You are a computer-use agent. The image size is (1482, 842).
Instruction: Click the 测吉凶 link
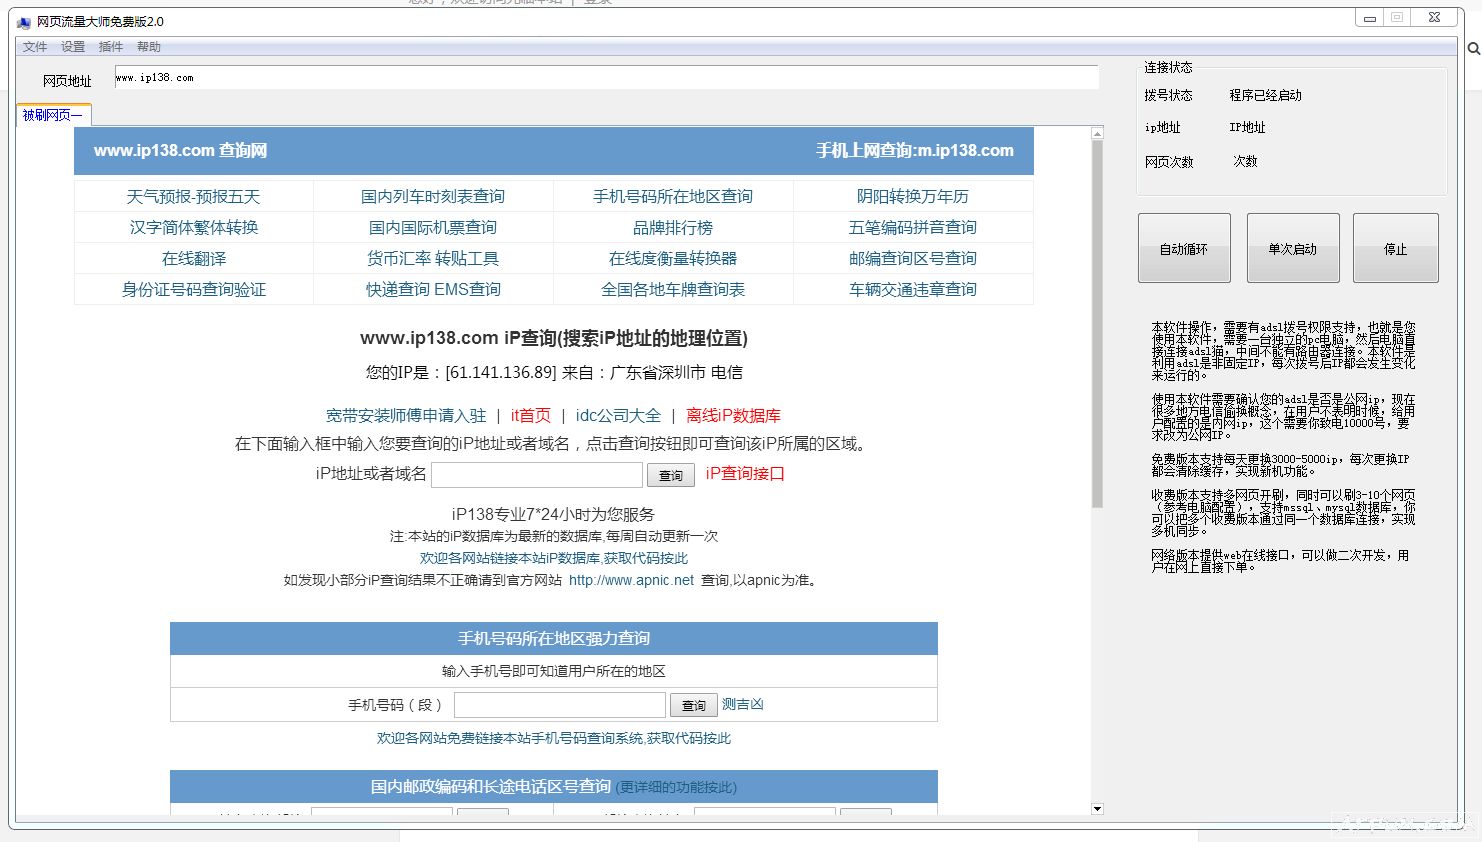pyautogui.click(x=744, y=704)
